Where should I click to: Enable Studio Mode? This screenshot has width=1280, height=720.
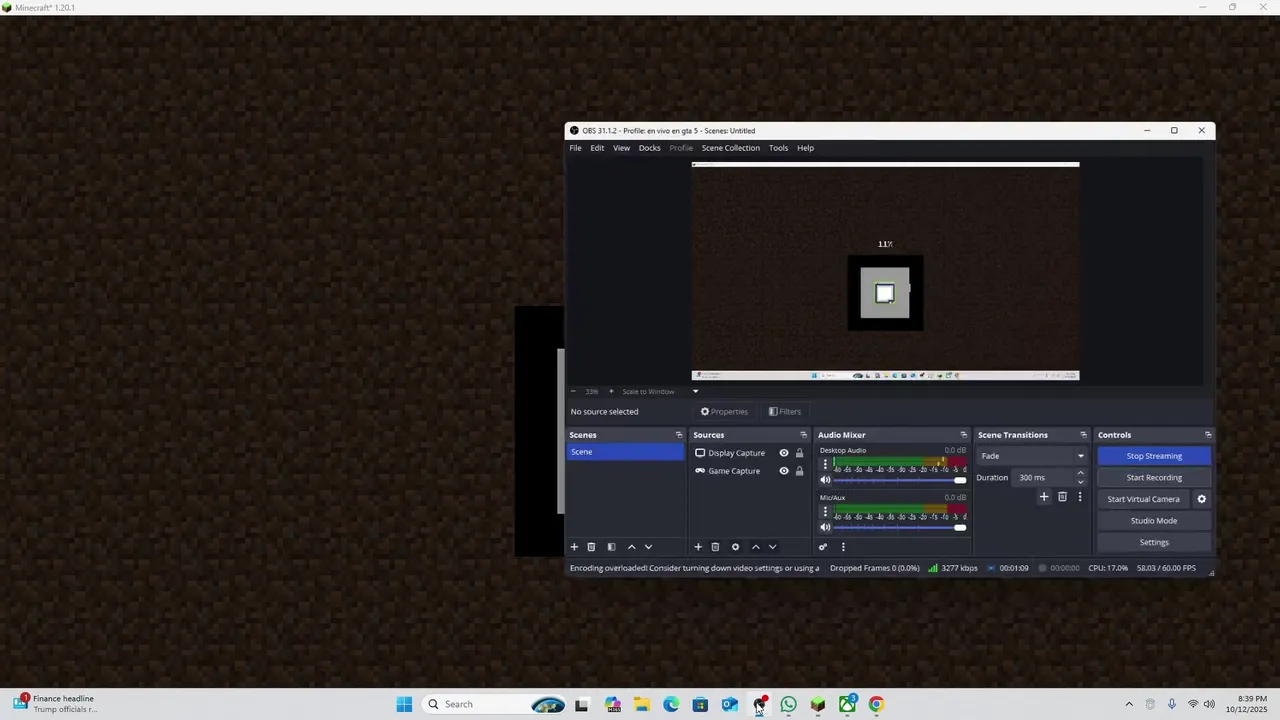[1154, 521]
